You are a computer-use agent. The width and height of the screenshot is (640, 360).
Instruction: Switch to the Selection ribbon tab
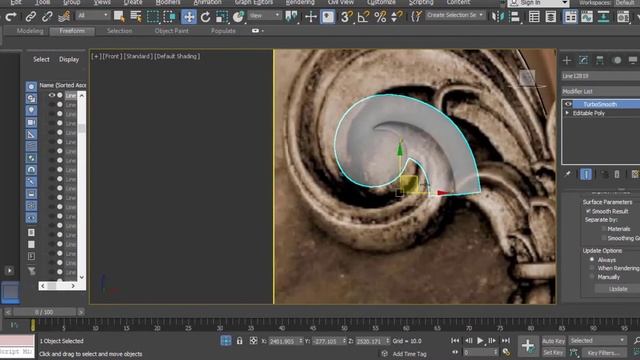[x=119, y=31]
